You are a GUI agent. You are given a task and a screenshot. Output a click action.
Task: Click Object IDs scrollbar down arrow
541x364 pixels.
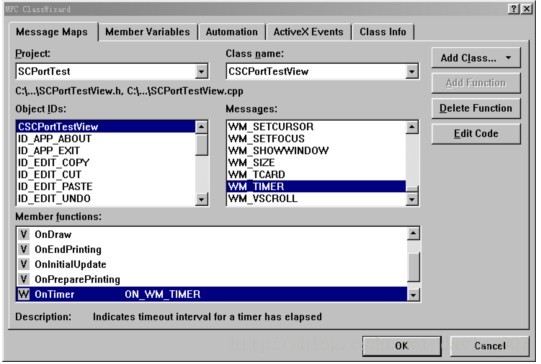point(201,199)
